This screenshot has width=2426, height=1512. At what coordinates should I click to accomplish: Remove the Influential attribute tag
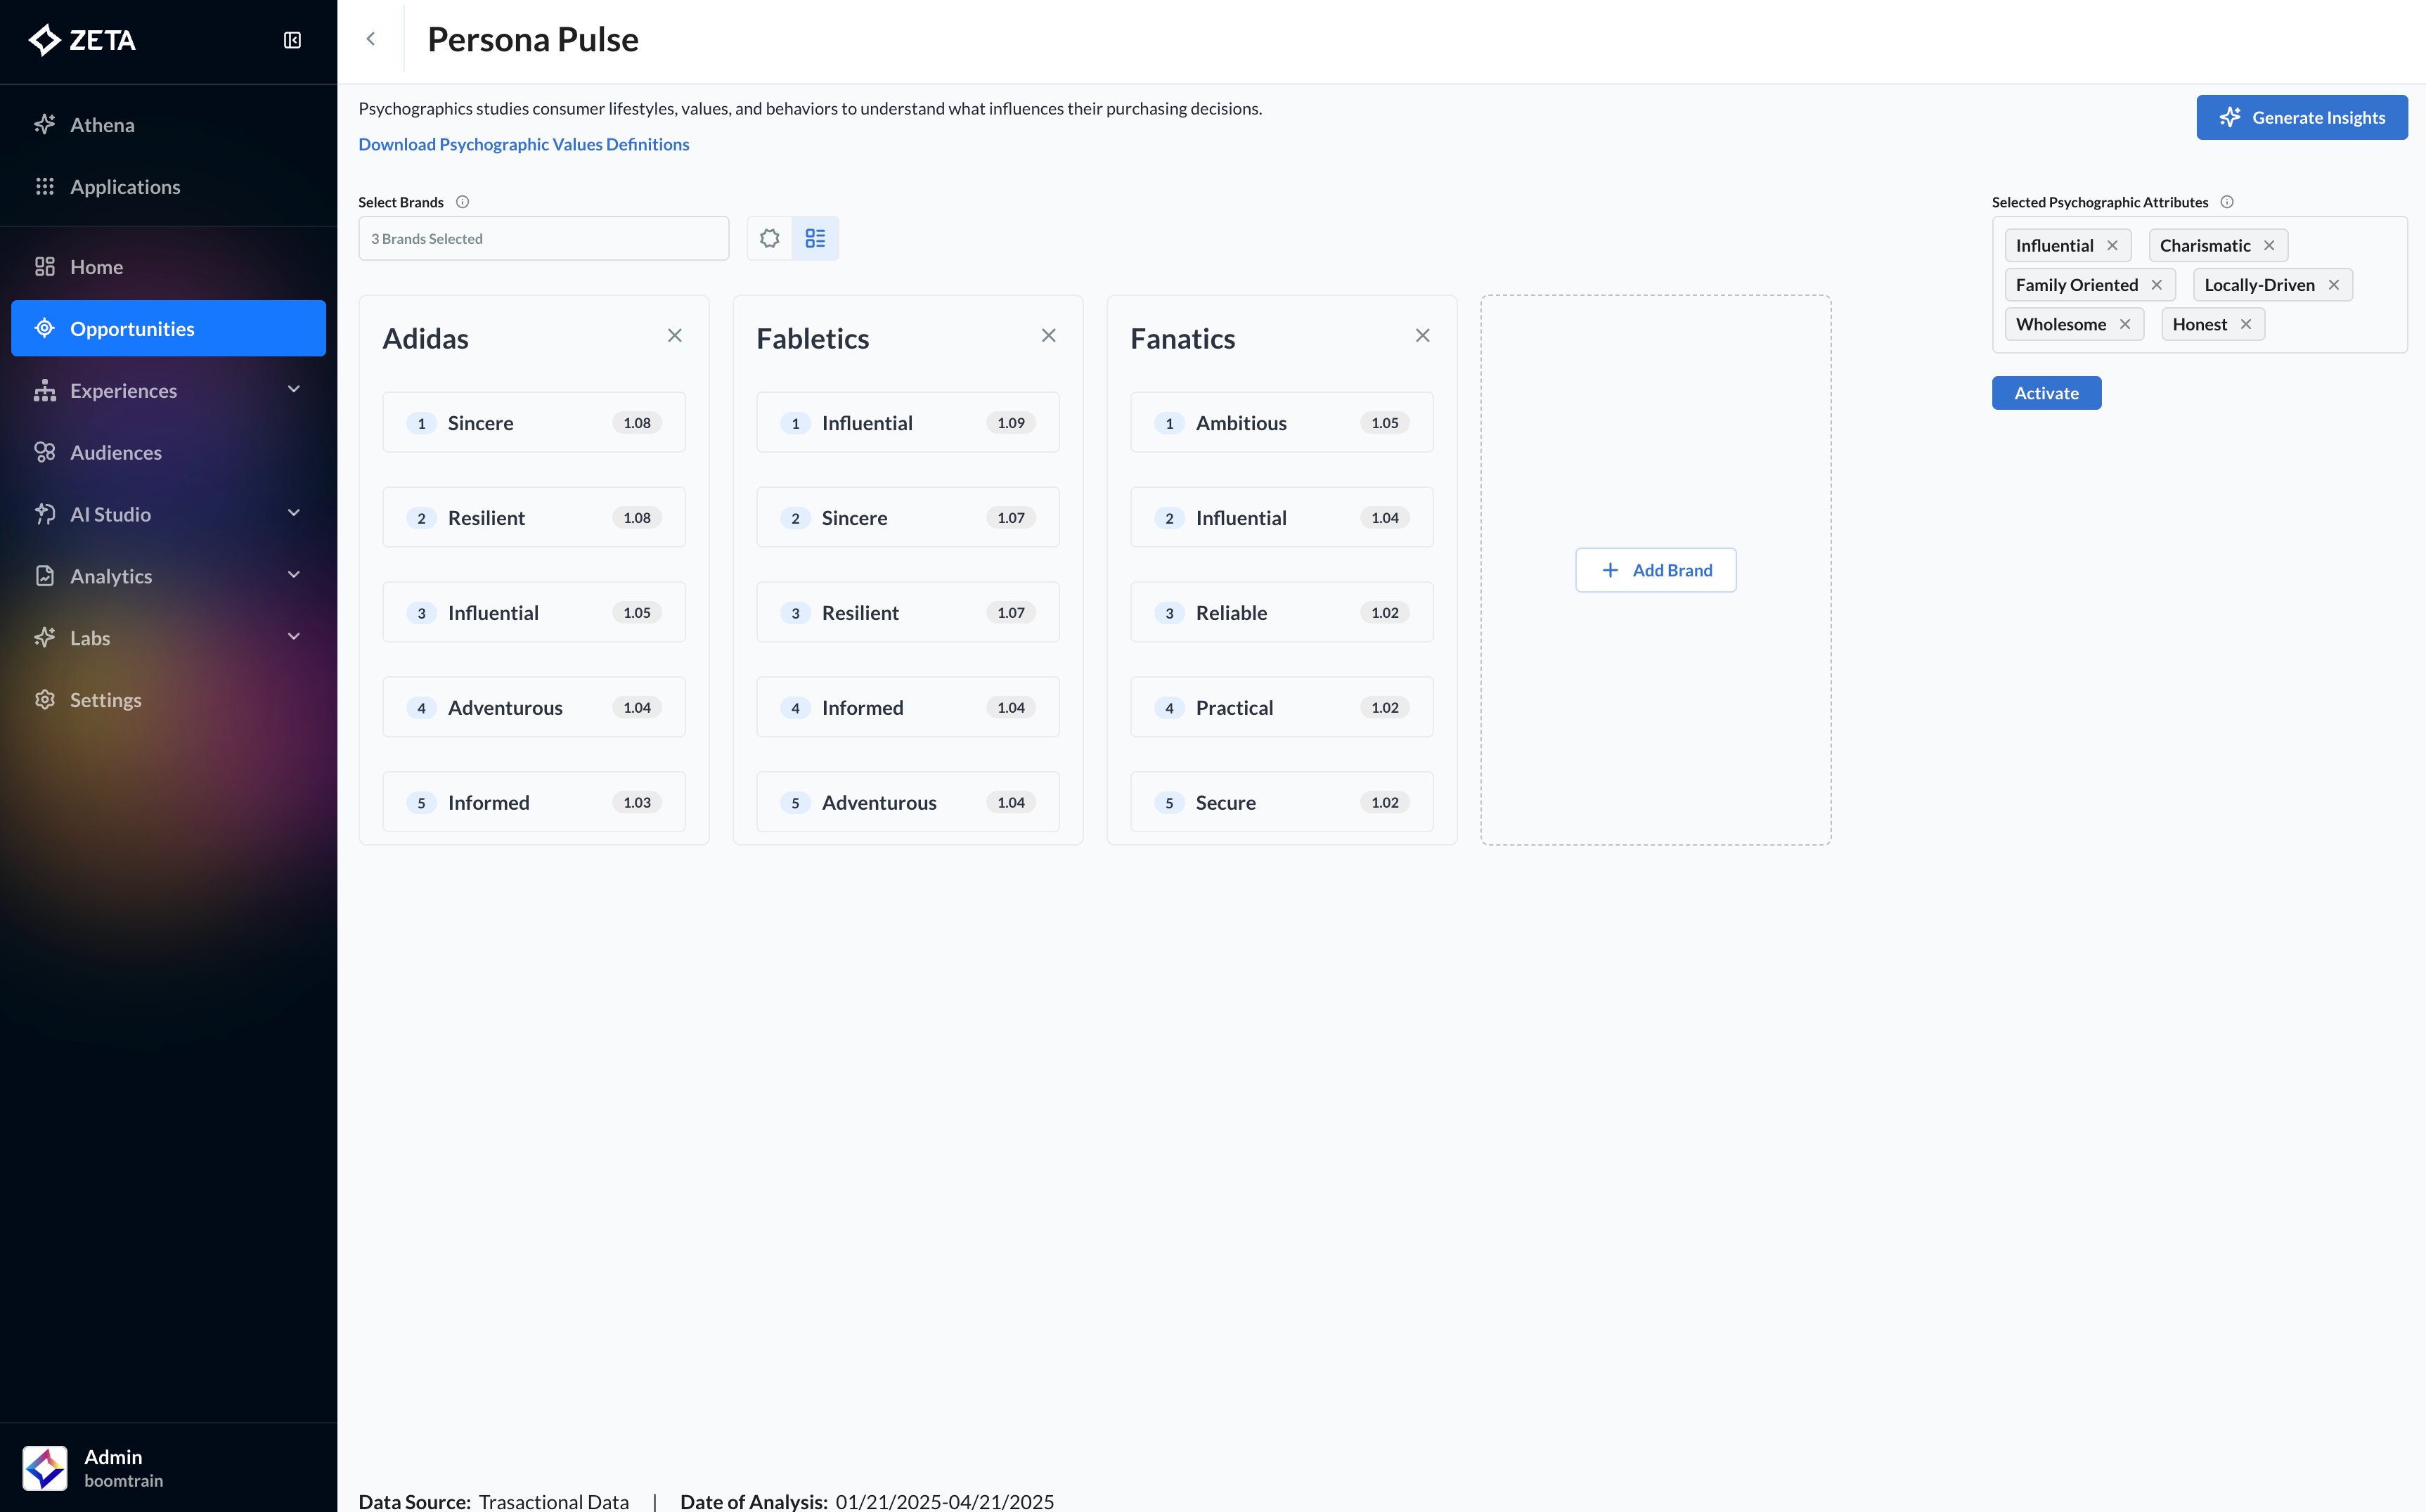[2113, 246]
